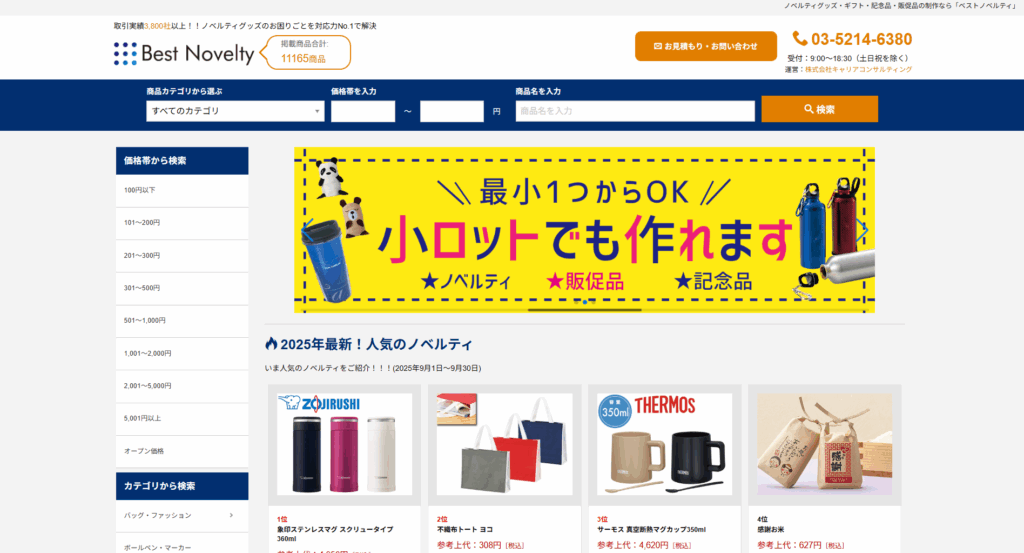Screen dimensions: 1024x553
Task: Open the 株式会社キャリアコンサルティング link
Action: click(858, 69)
